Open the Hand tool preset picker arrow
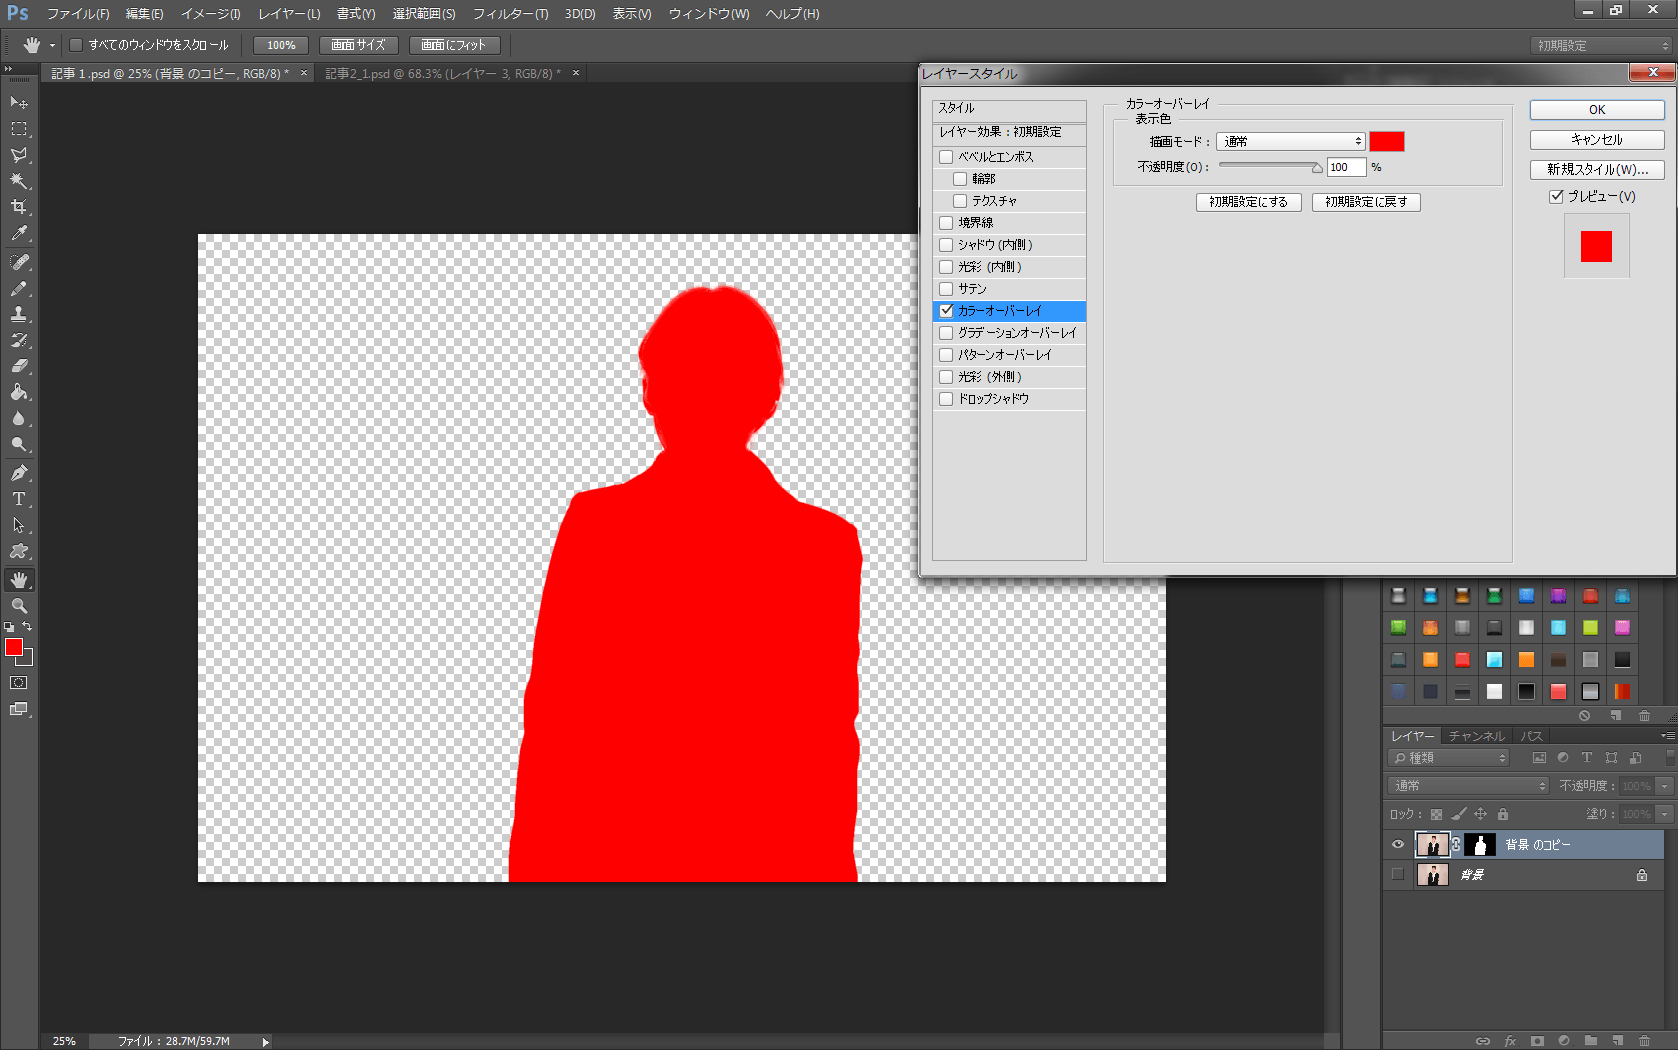Screen dimensions: 1678x1050 point(52,45)
